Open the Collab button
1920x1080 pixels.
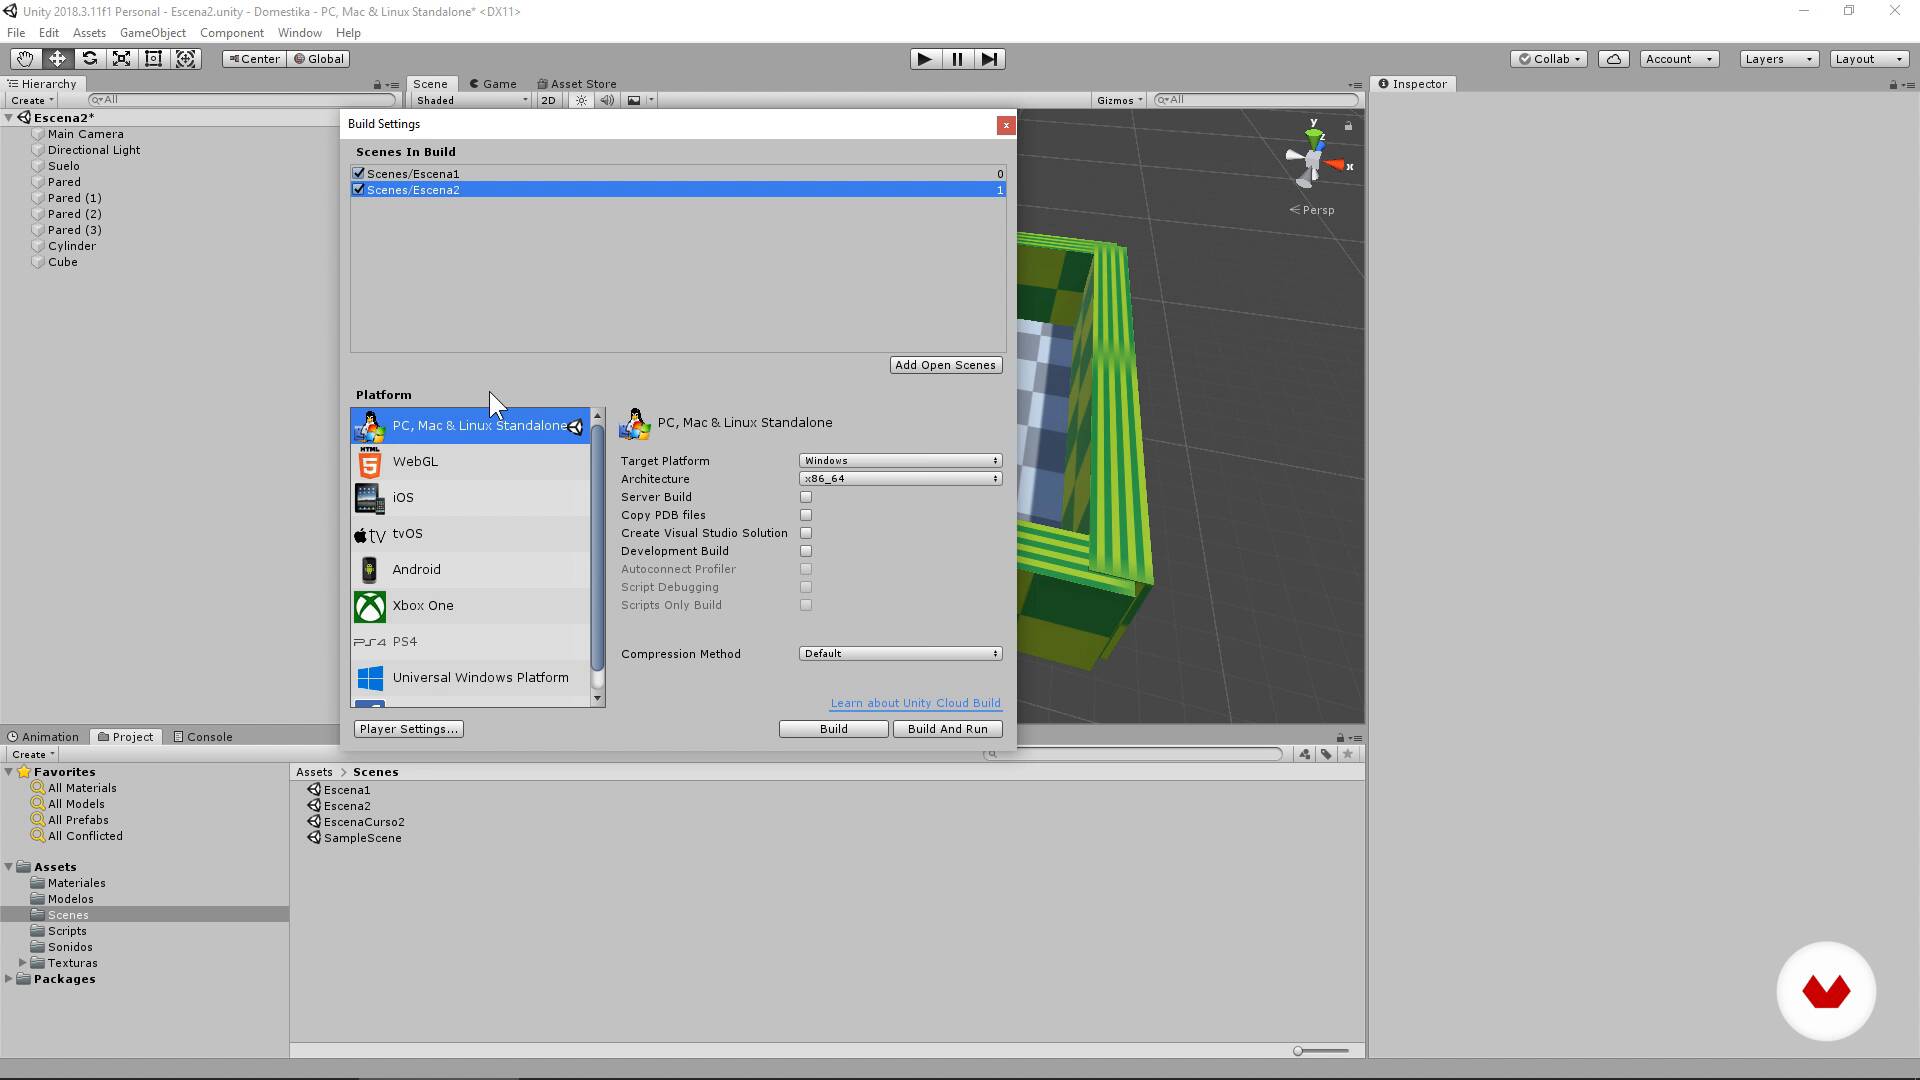[1549, 59]
